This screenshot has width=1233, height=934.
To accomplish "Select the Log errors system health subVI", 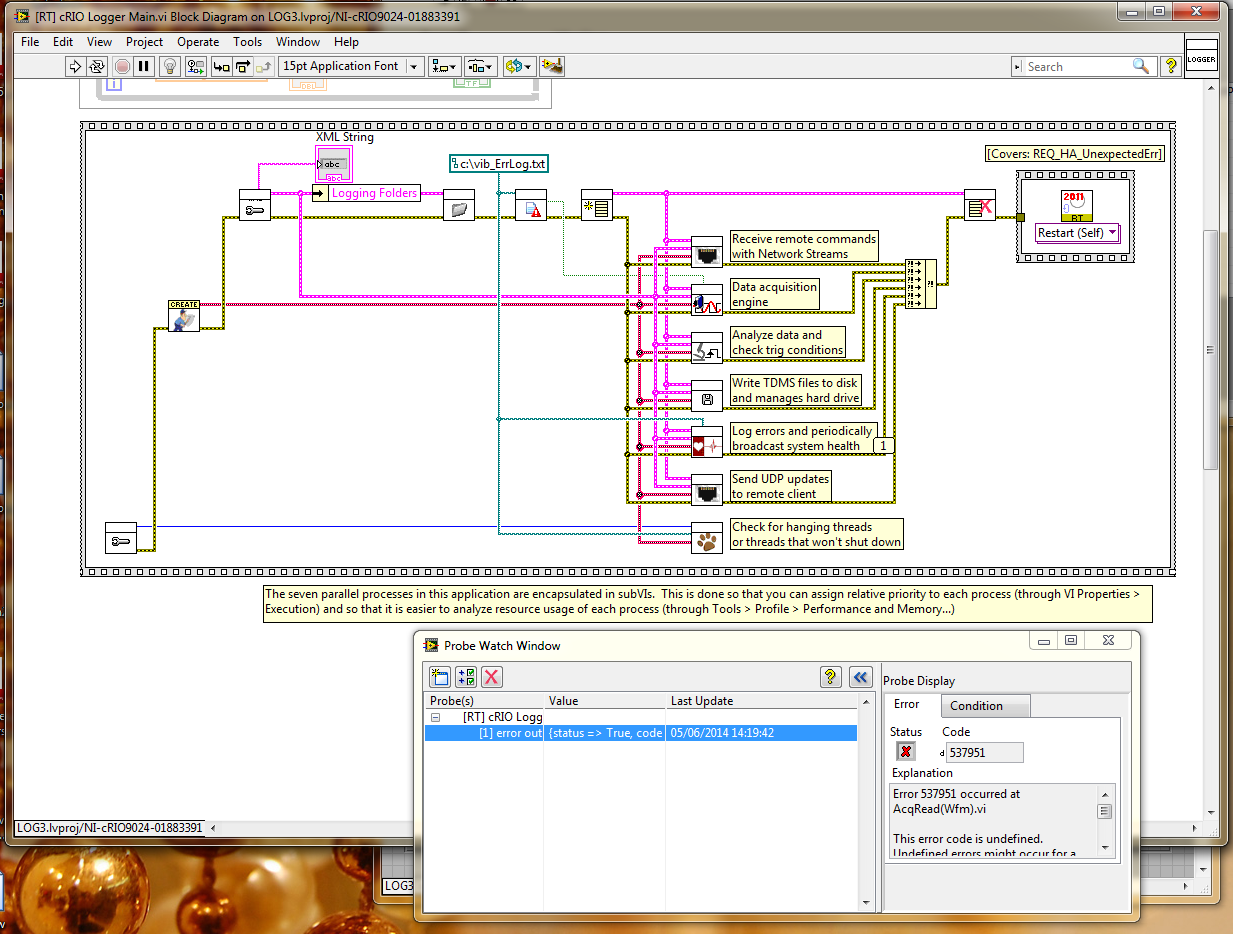I will point(707,442).
